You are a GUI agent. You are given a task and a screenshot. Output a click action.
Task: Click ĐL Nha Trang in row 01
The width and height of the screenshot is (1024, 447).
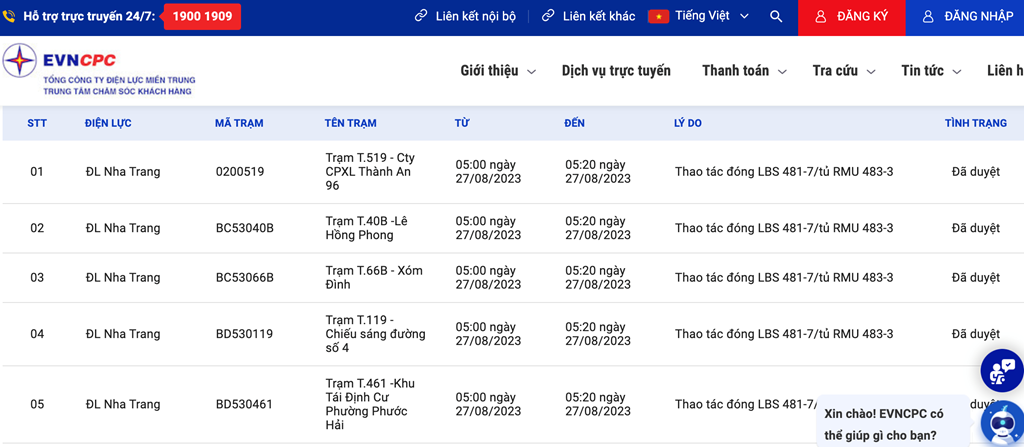coord(122,172)
